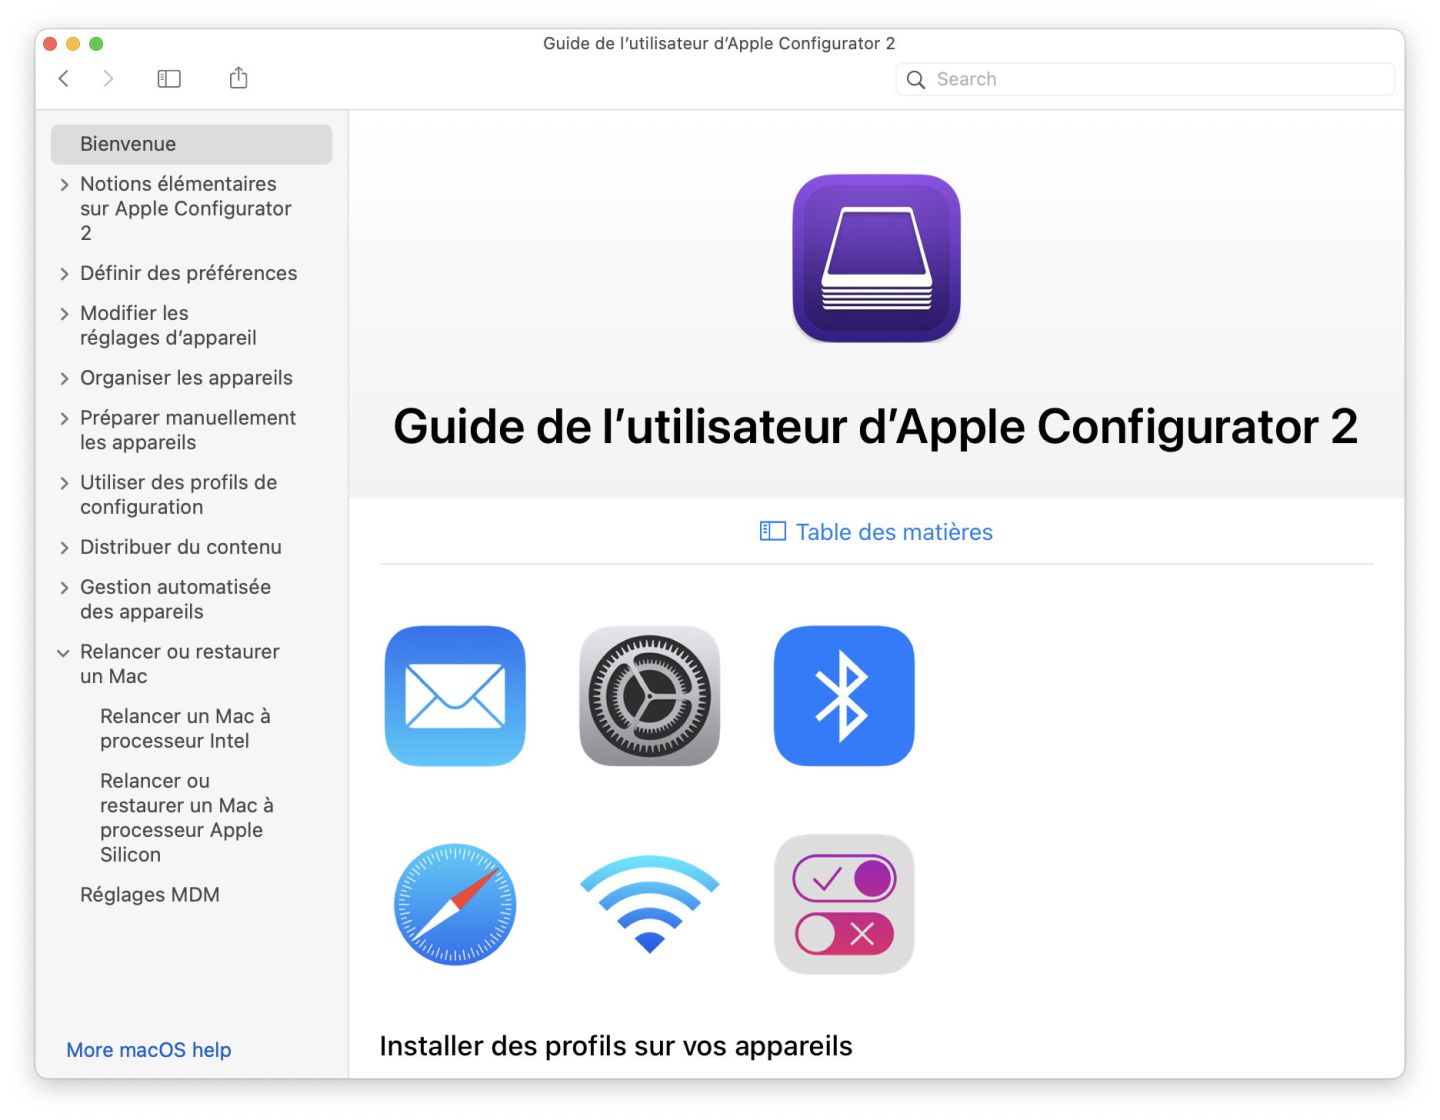Follow the More macOS help link

click(149, 1050)
